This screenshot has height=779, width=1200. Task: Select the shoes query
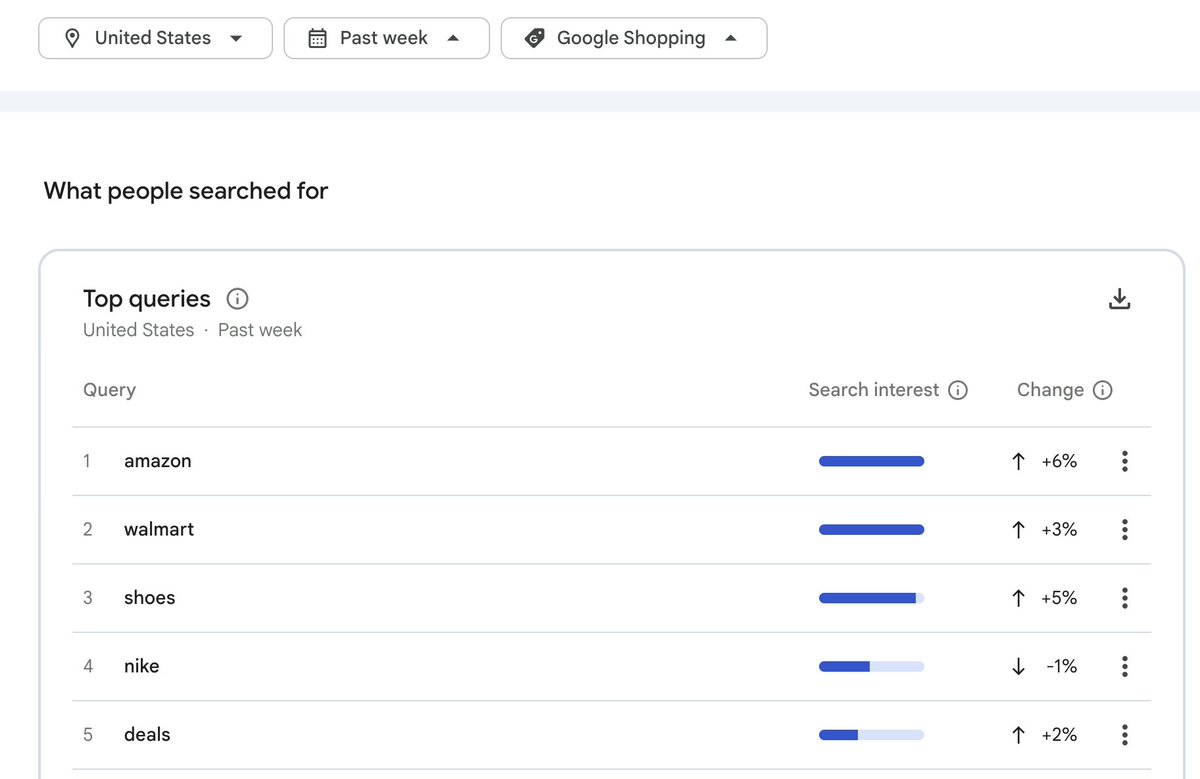pyautogui.click(x=150, y=598)
